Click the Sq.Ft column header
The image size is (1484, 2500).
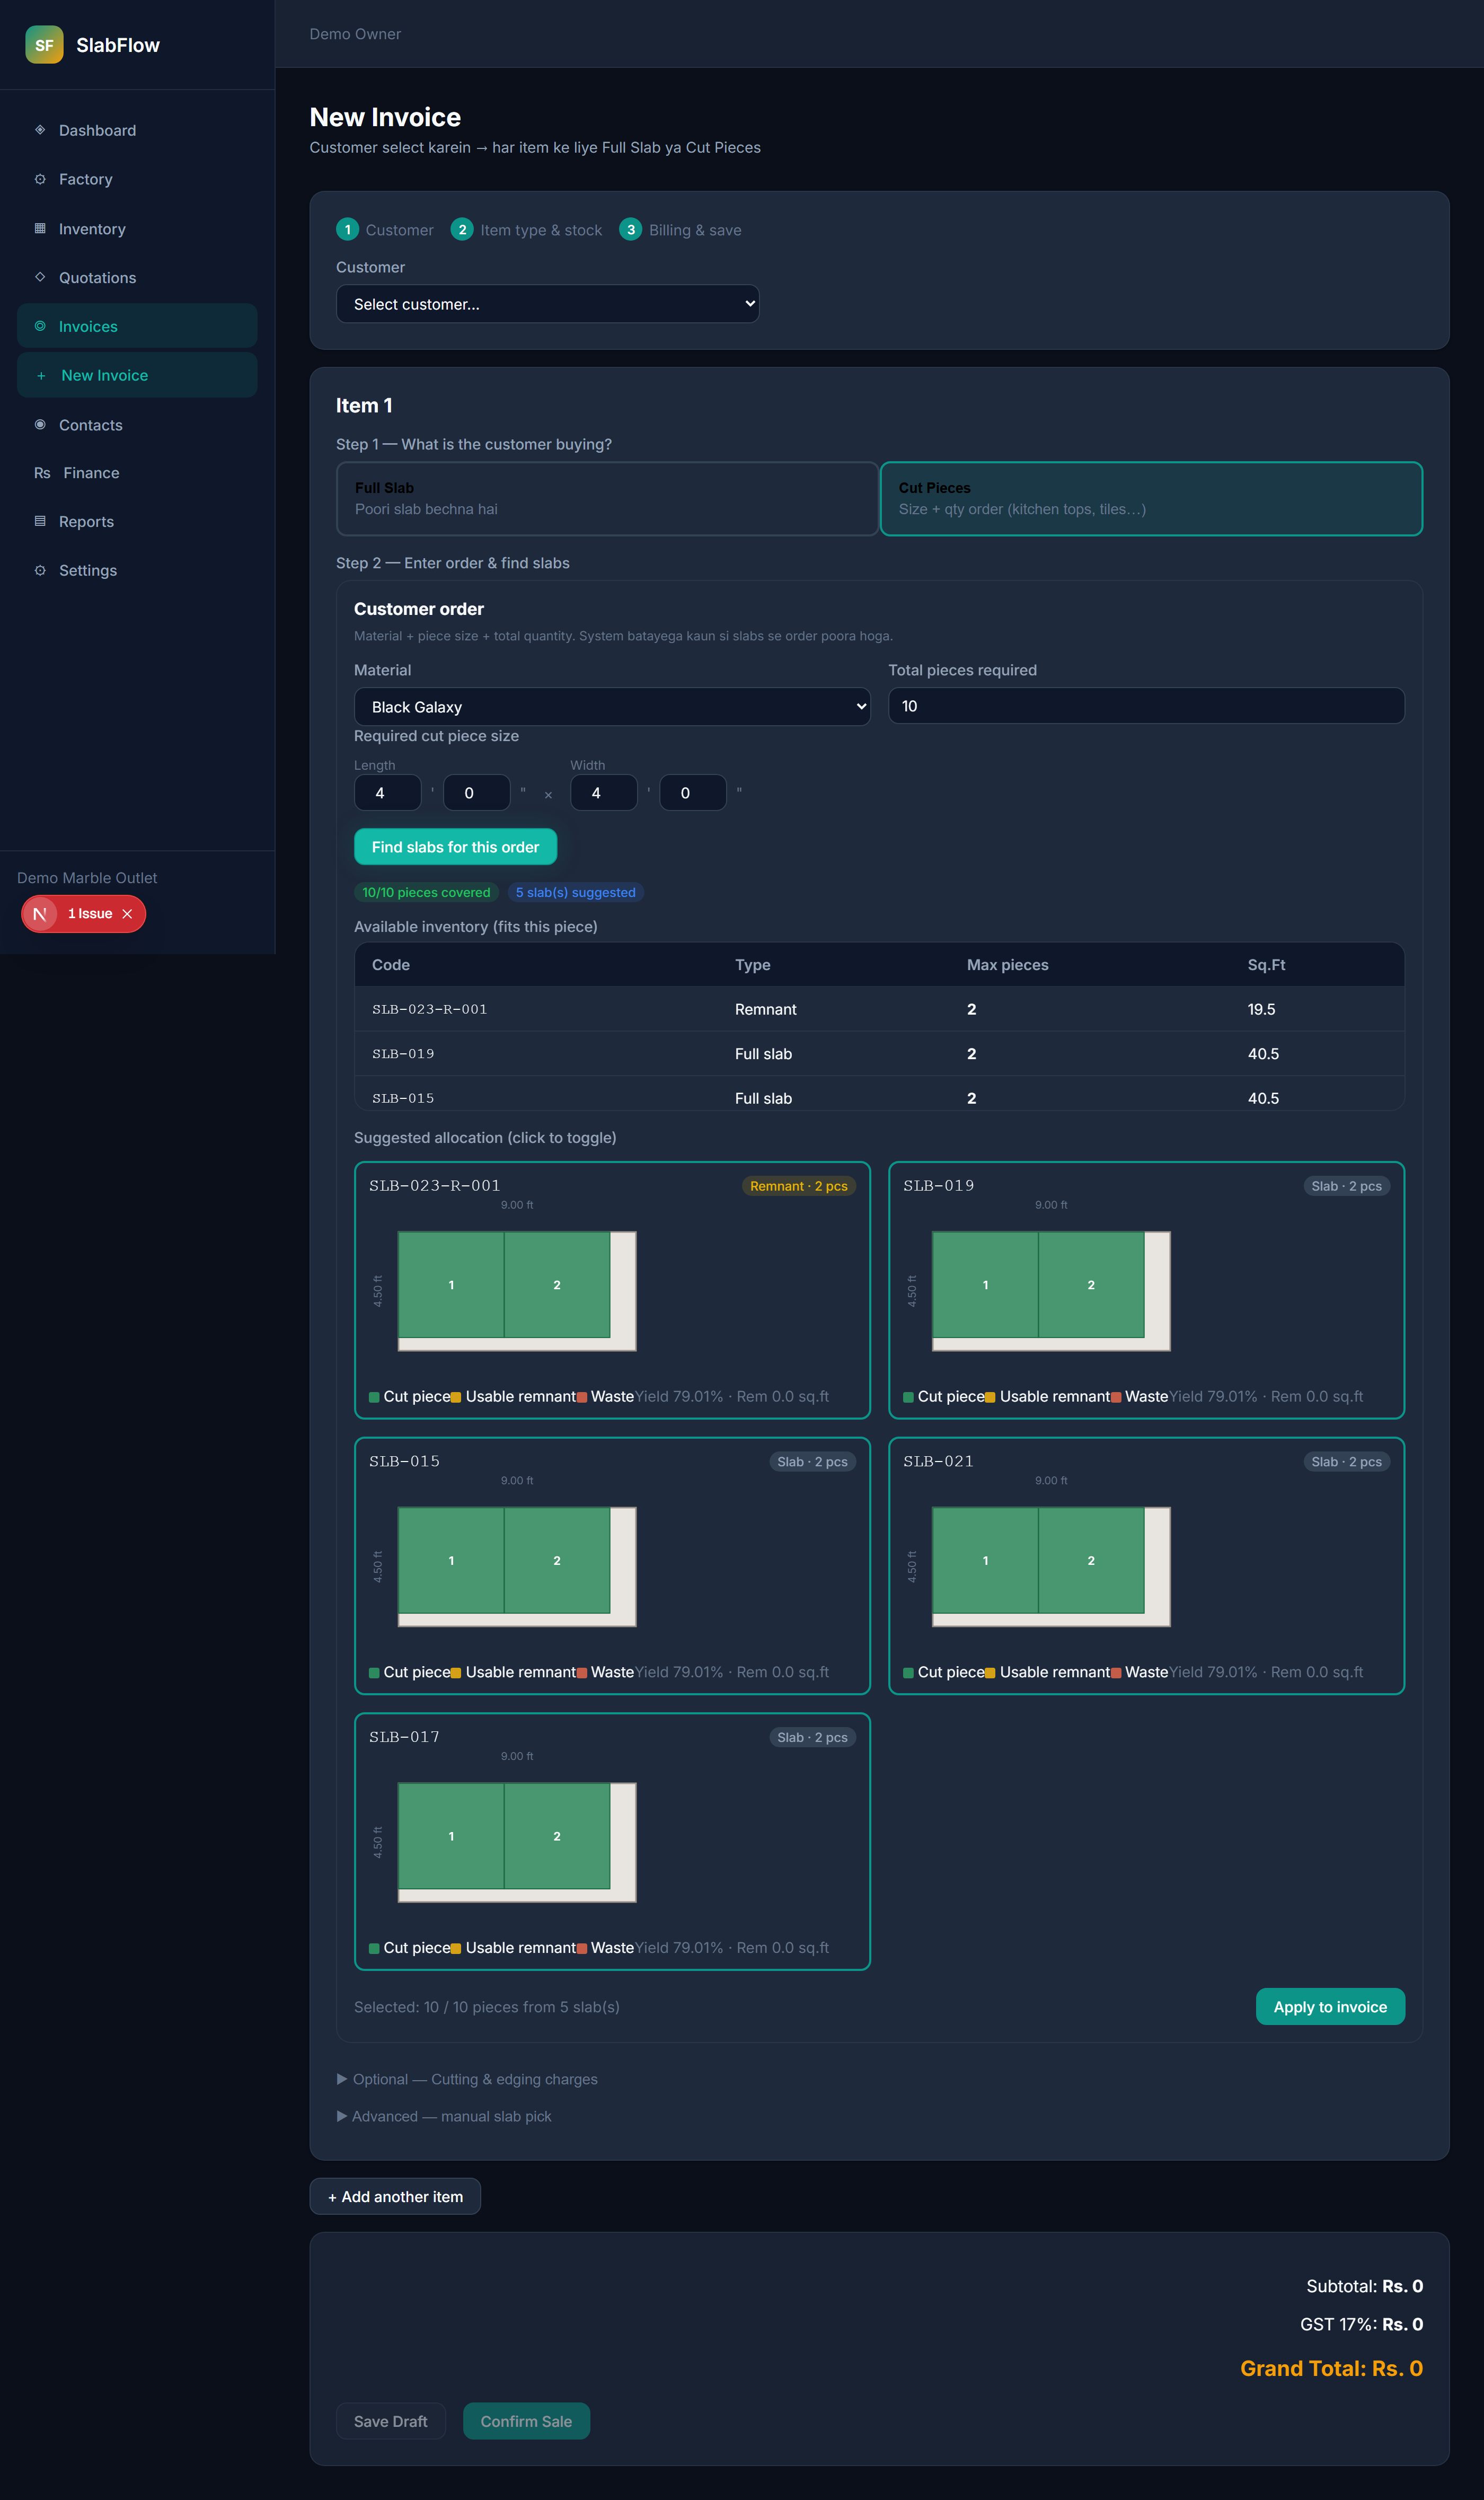(1266, 965)
